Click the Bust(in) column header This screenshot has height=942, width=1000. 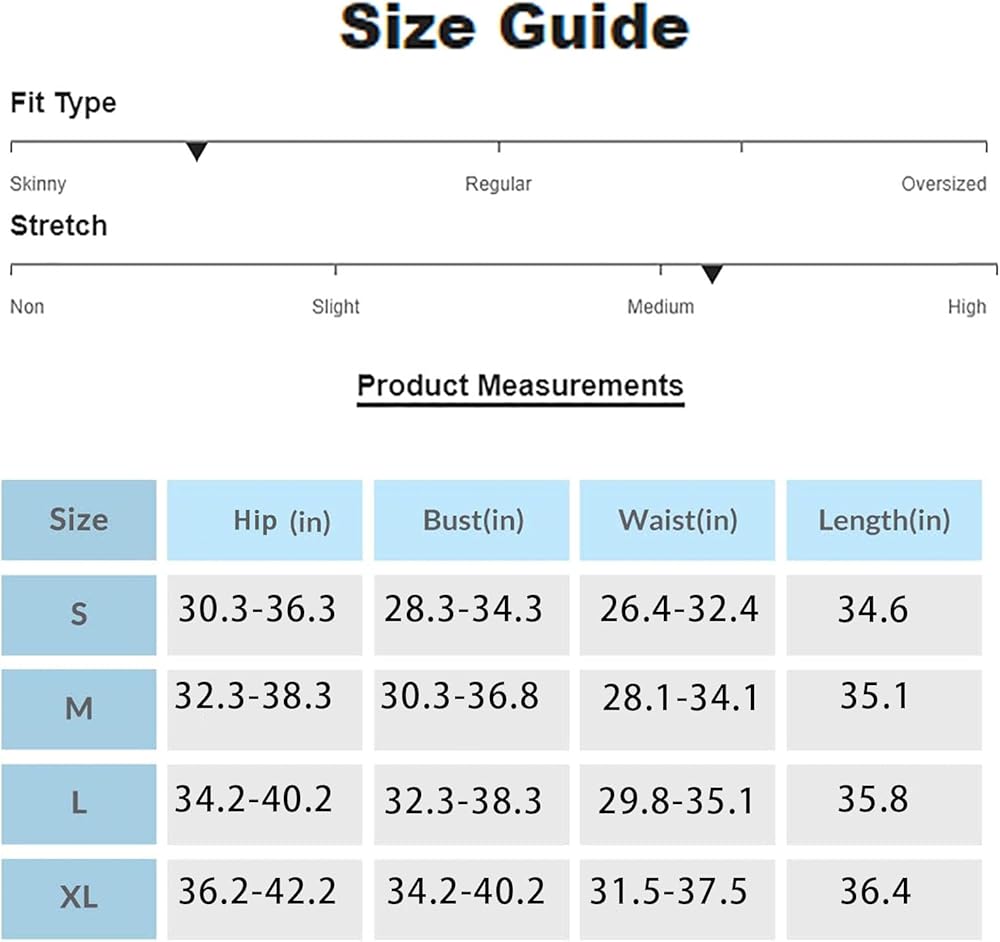472,520
